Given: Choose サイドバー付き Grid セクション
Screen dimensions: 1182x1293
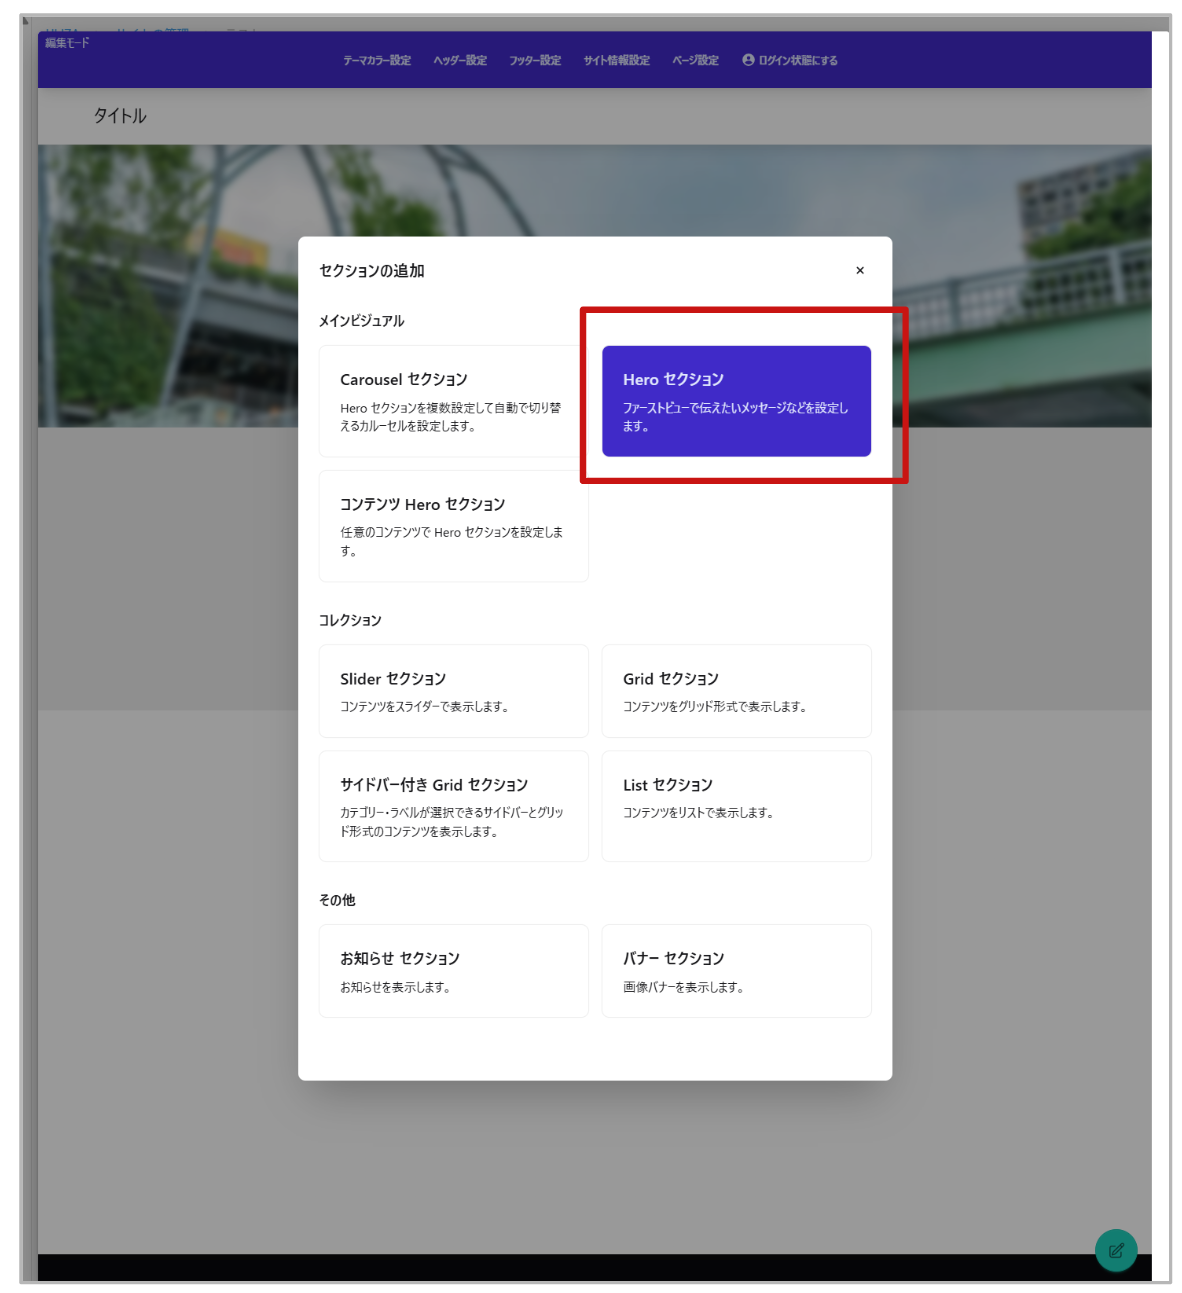Looking at the screenshot, I should 453,806.
